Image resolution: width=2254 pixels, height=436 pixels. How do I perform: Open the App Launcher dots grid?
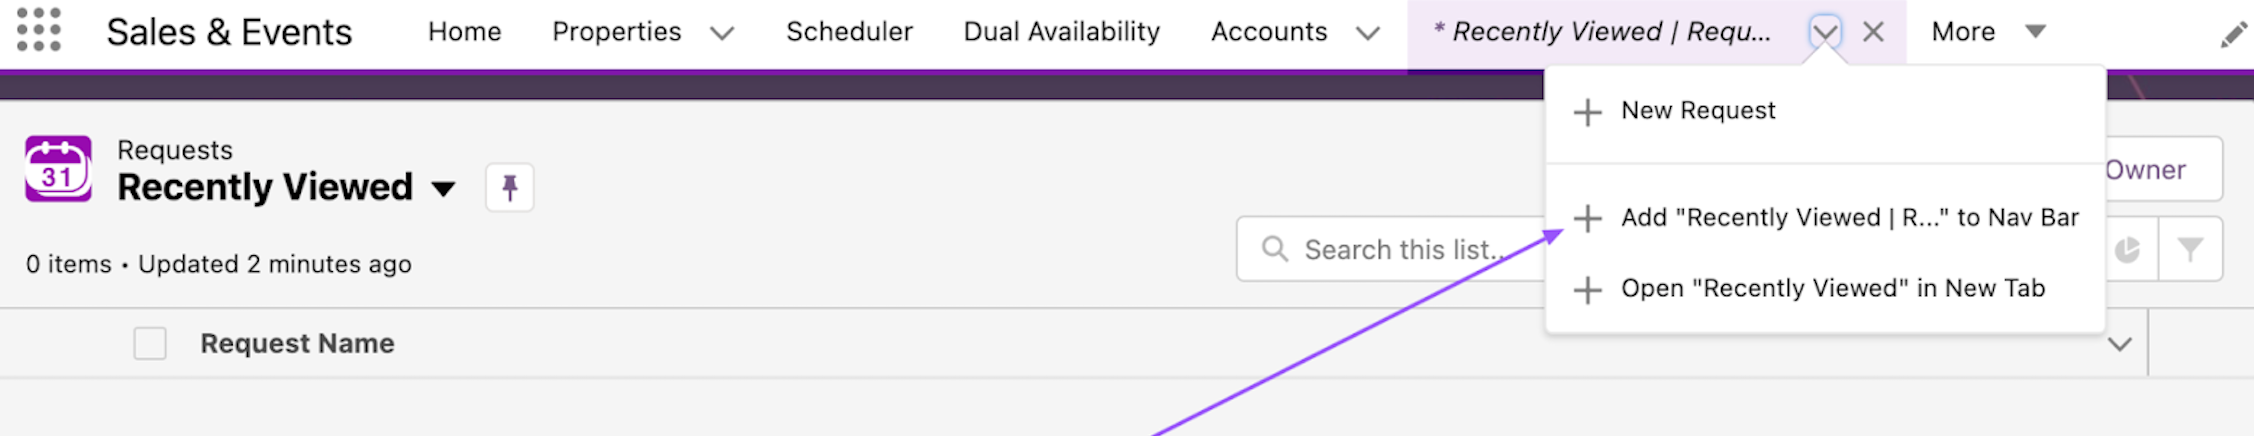click(39, 30)
